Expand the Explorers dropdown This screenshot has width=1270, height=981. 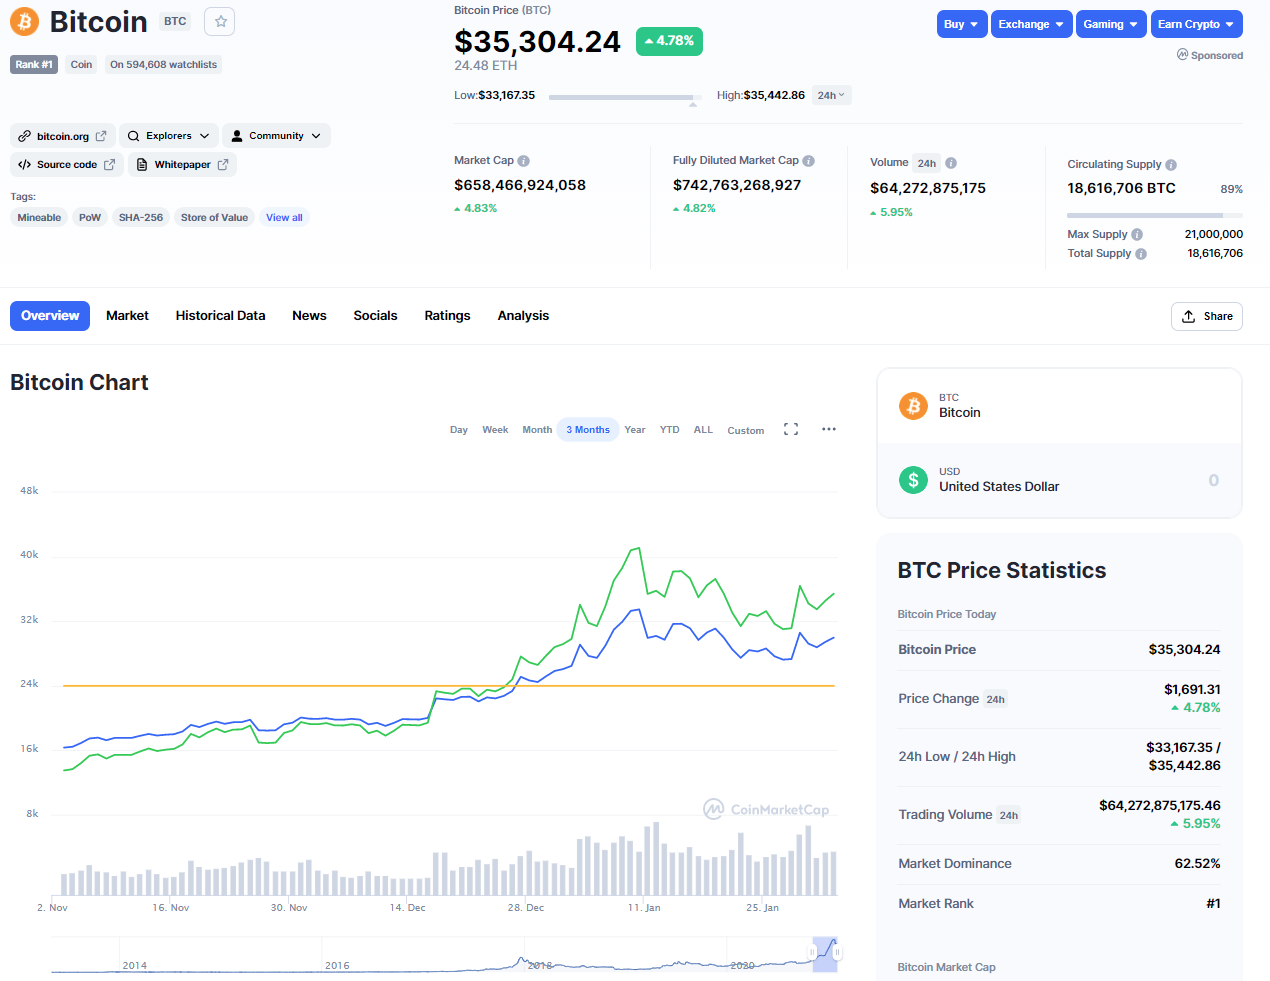[169, 136]
